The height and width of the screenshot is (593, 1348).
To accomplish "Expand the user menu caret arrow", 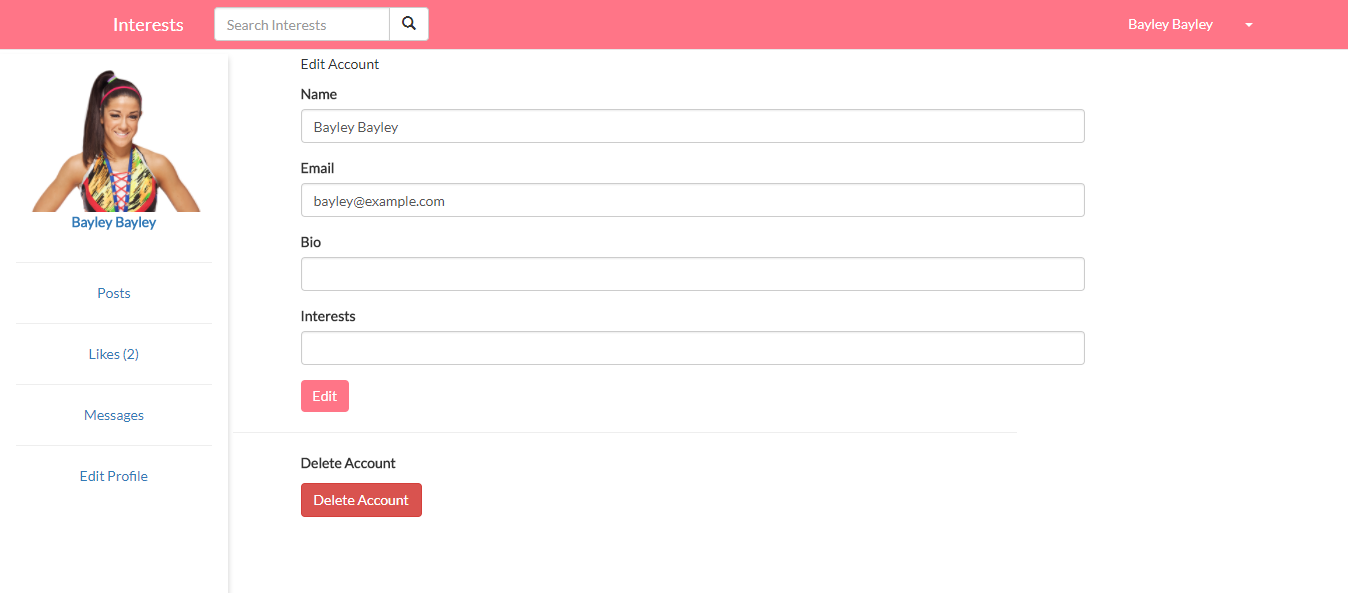I will (1249, 25).
